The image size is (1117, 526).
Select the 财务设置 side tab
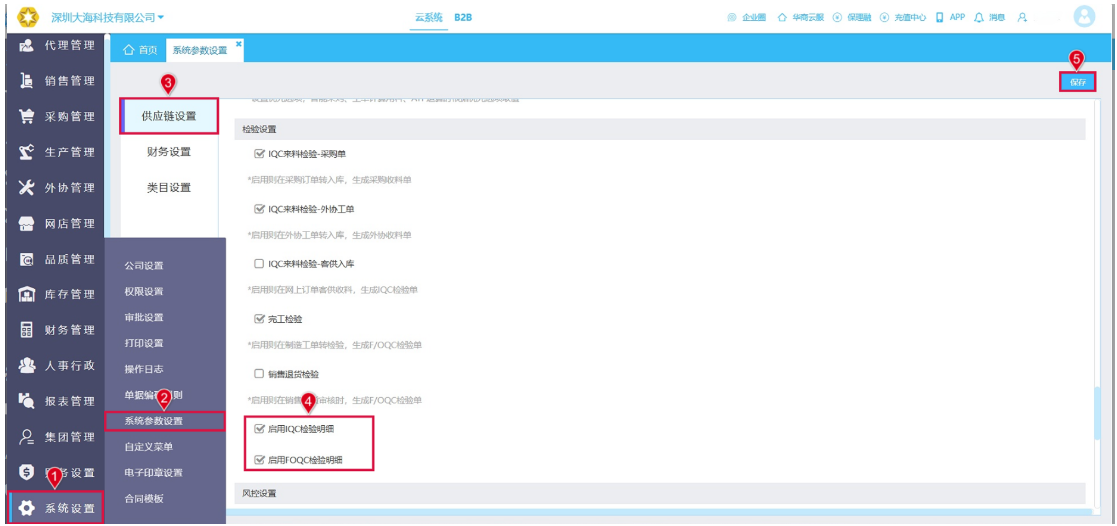click(x=169, y=152)
